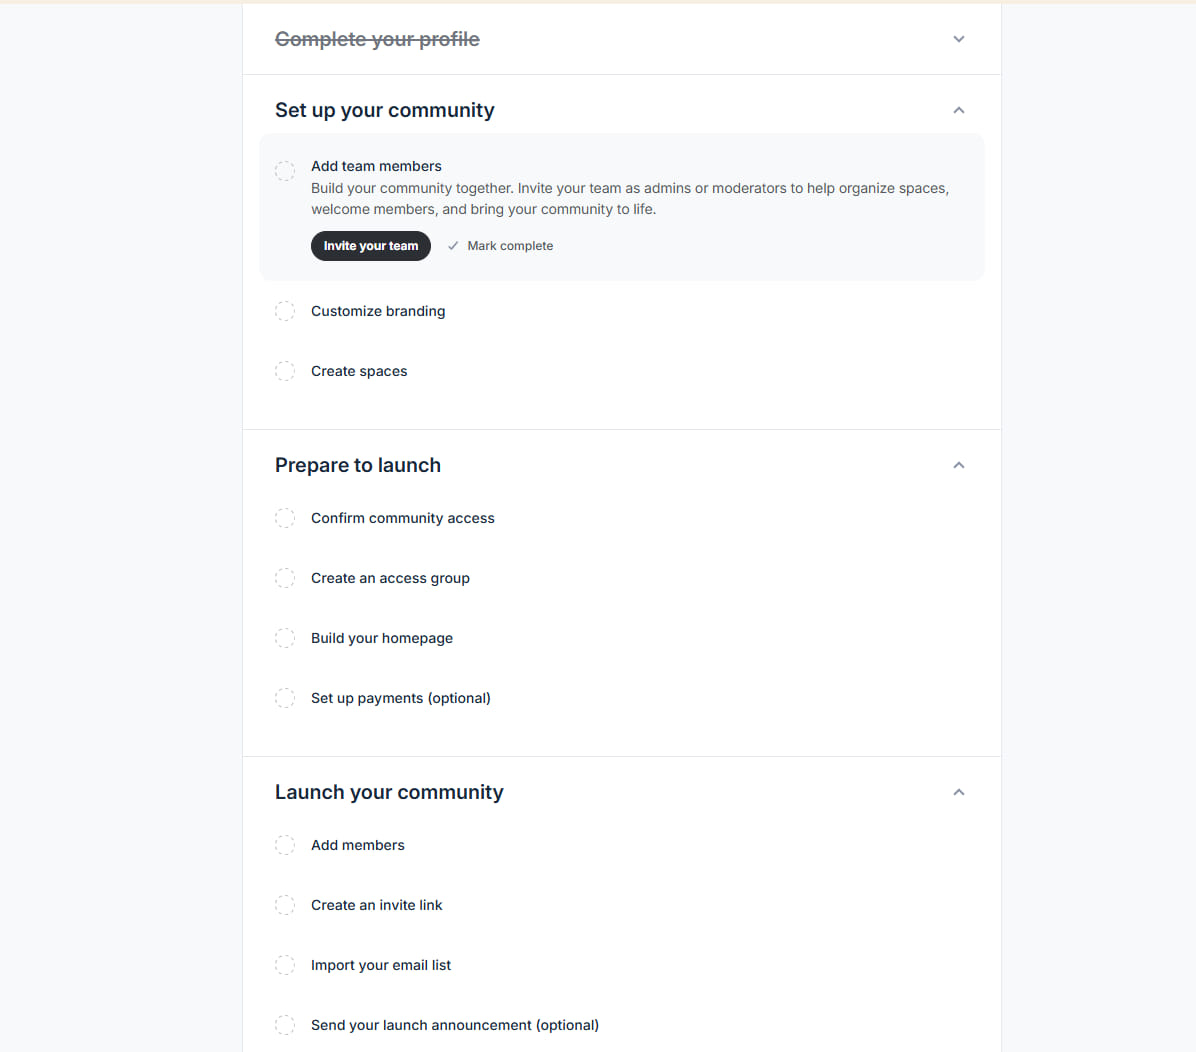
Task: Mark the Create spaces circle as done
Action: coord(285,372)
